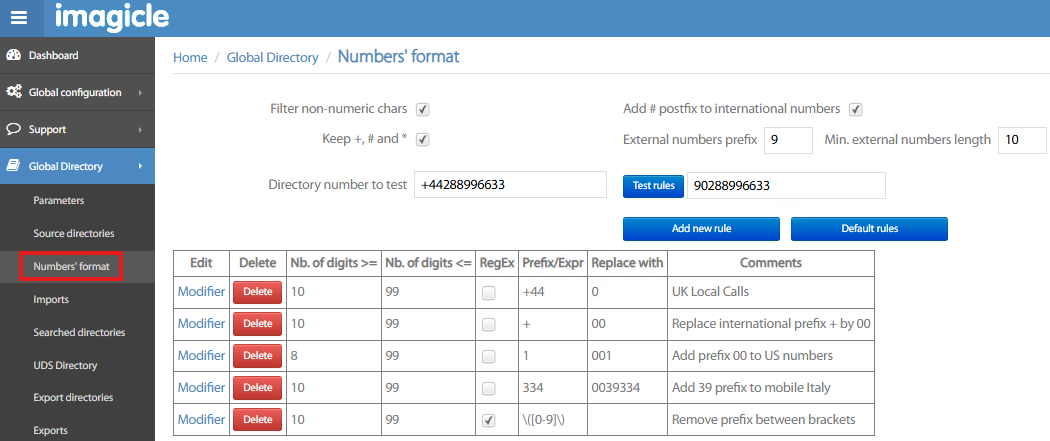Image resolution: width=1050 pixels, height=441 pixels.
Task: Collapse the Global Directory menu arrow
Action: (x=140, y=166)
